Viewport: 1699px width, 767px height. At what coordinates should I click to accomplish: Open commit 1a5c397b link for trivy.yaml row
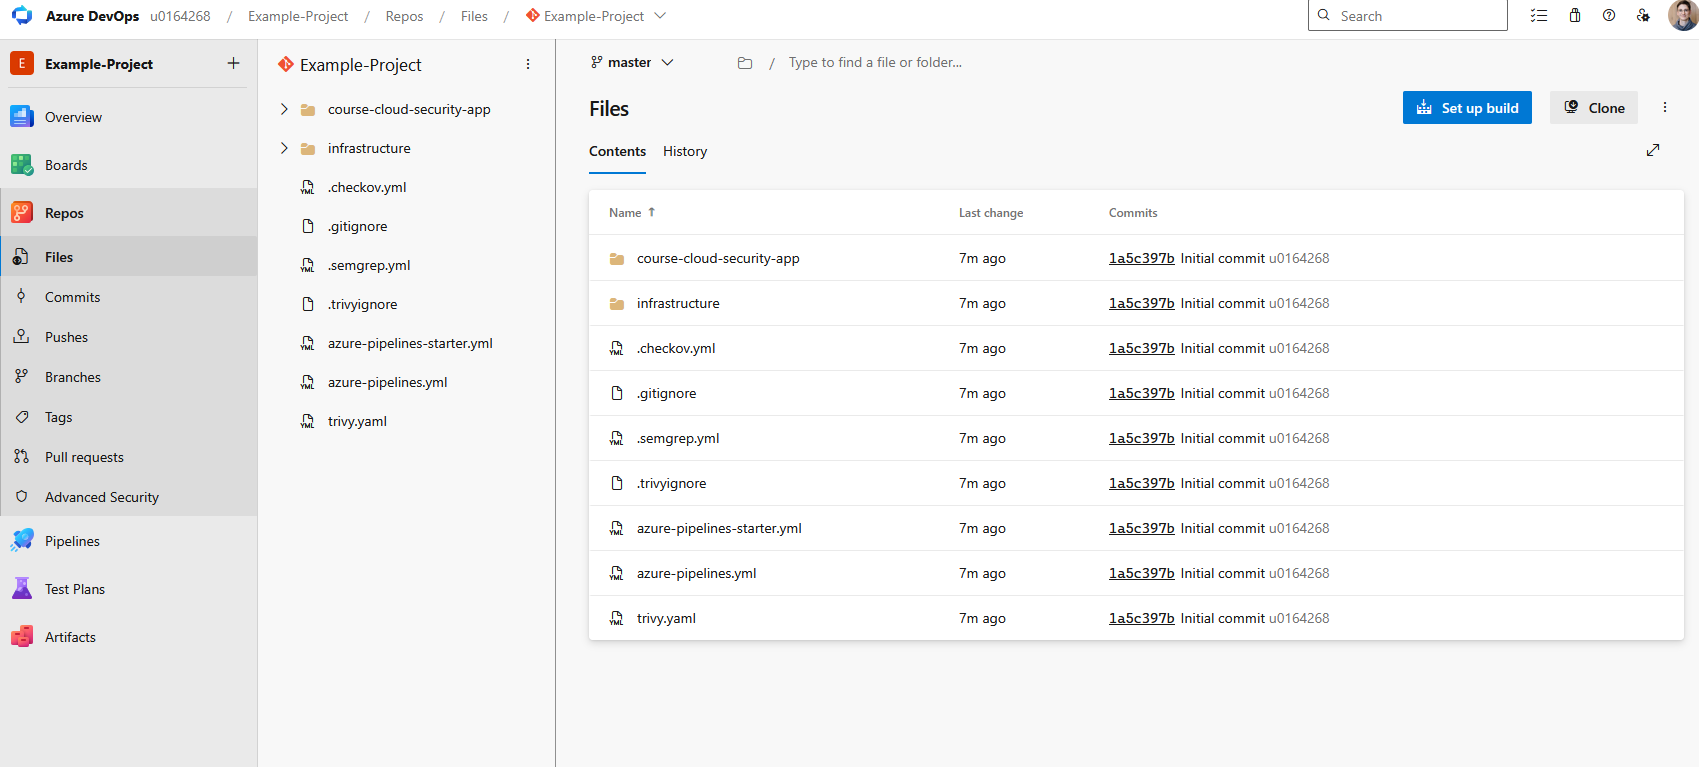point(1141,618)
